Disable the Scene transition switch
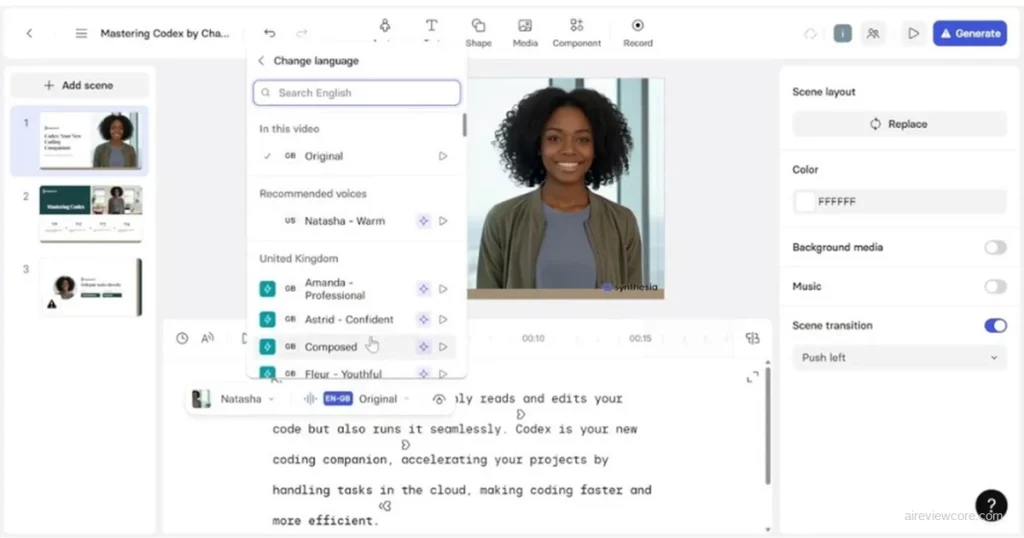This screenshot has width=1024, height=538. [x=995, y=325]
